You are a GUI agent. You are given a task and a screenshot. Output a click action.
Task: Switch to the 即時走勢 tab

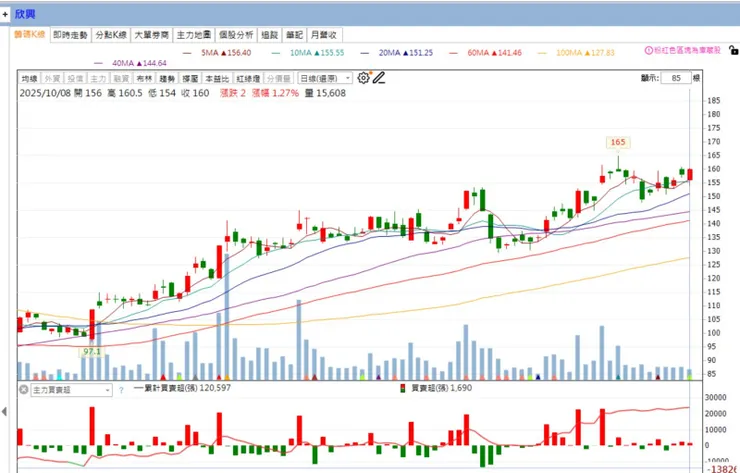coord(70,35)
